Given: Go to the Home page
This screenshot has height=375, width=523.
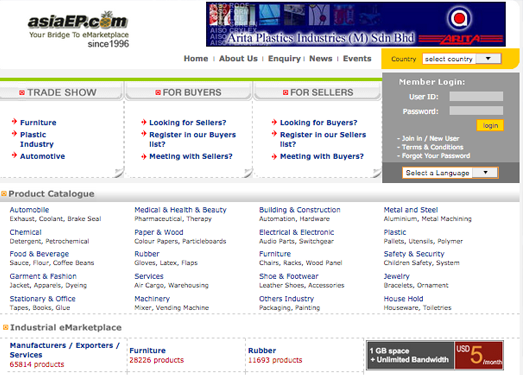Looking at the screenshot, I should tap(196, 59).
